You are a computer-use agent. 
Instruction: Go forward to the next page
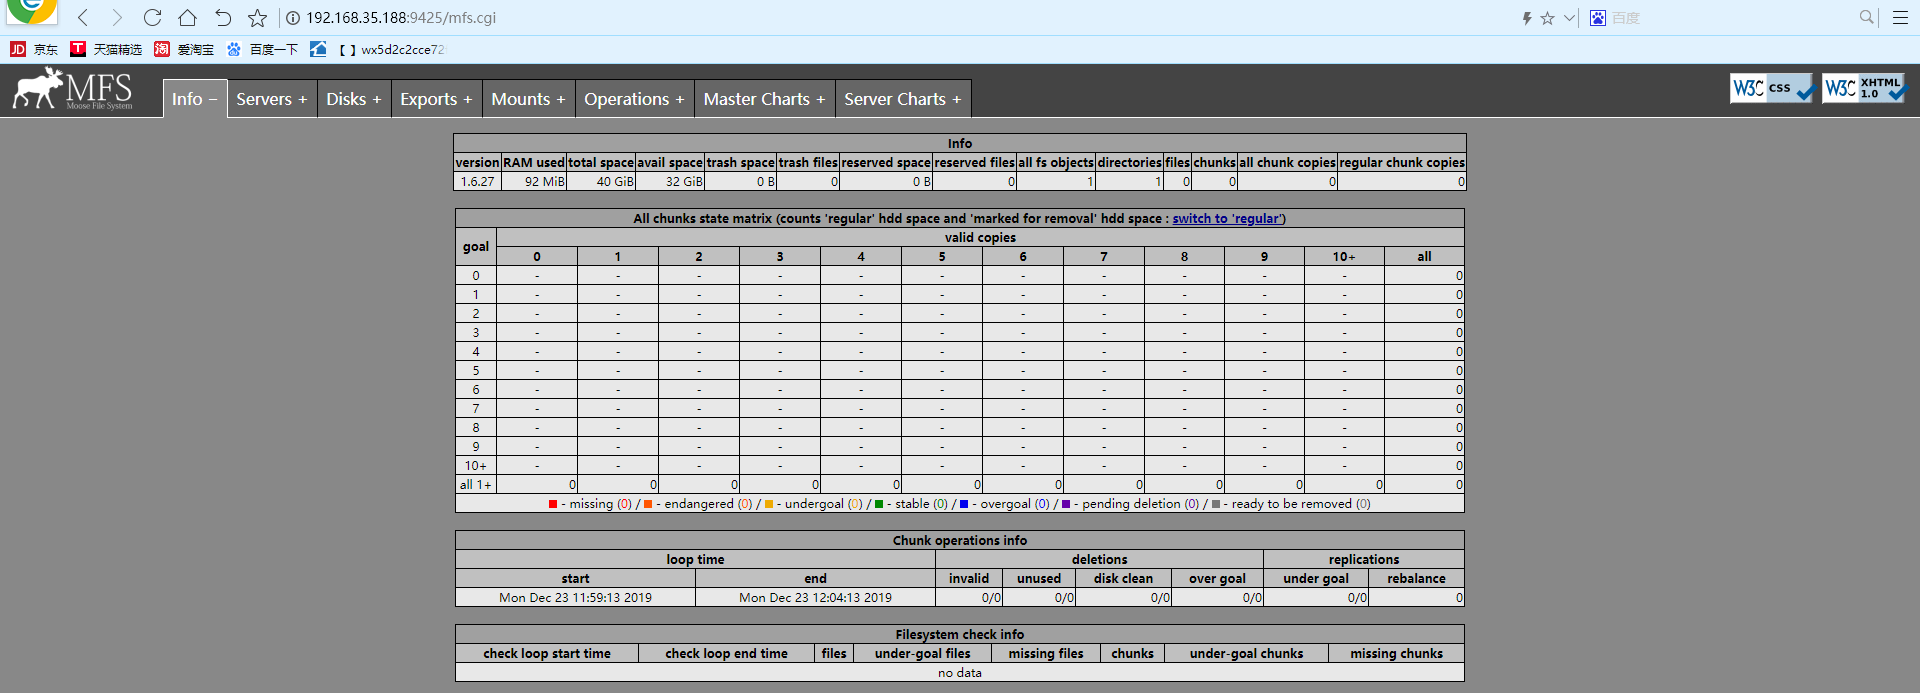pyautogui.click(x=117, y=18)
